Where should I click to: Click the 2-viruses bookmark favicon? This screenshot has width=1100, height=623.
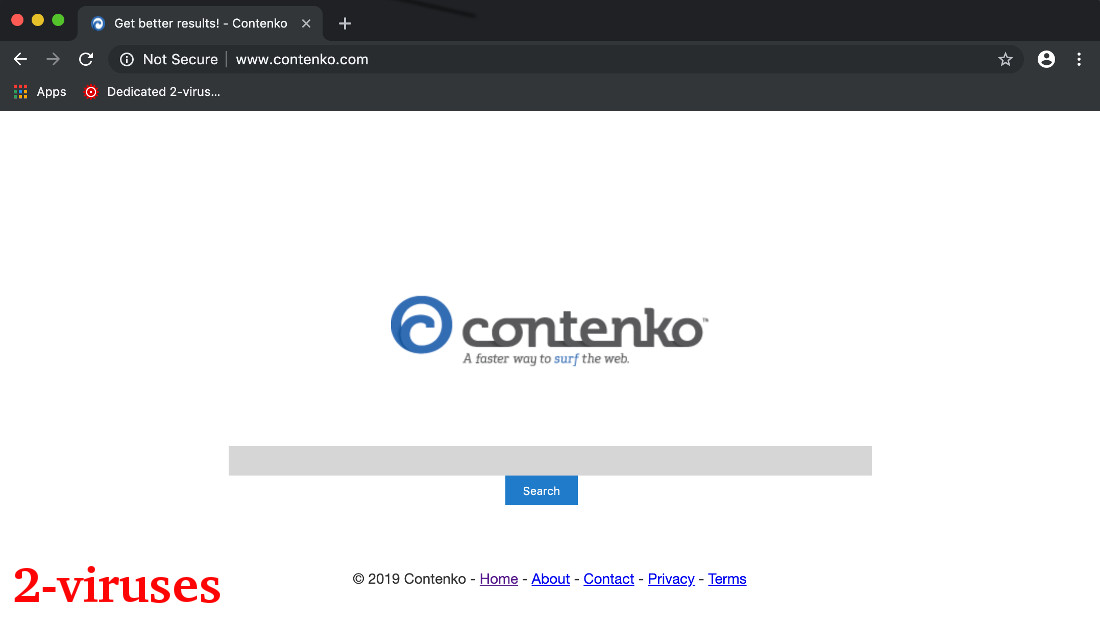point(90,91)
